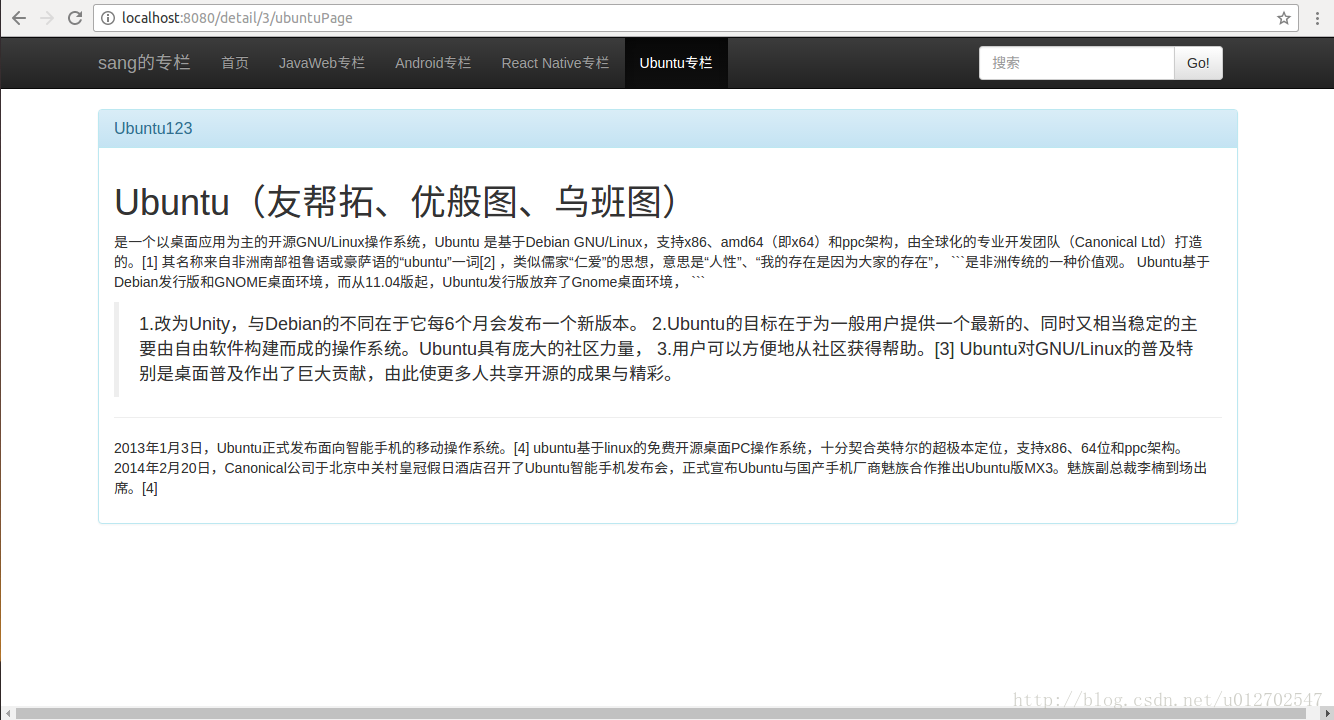Click the active Ubuntu专栏 nav item
The height and width of the screenshot is (720, 1334).
(676, 63)
